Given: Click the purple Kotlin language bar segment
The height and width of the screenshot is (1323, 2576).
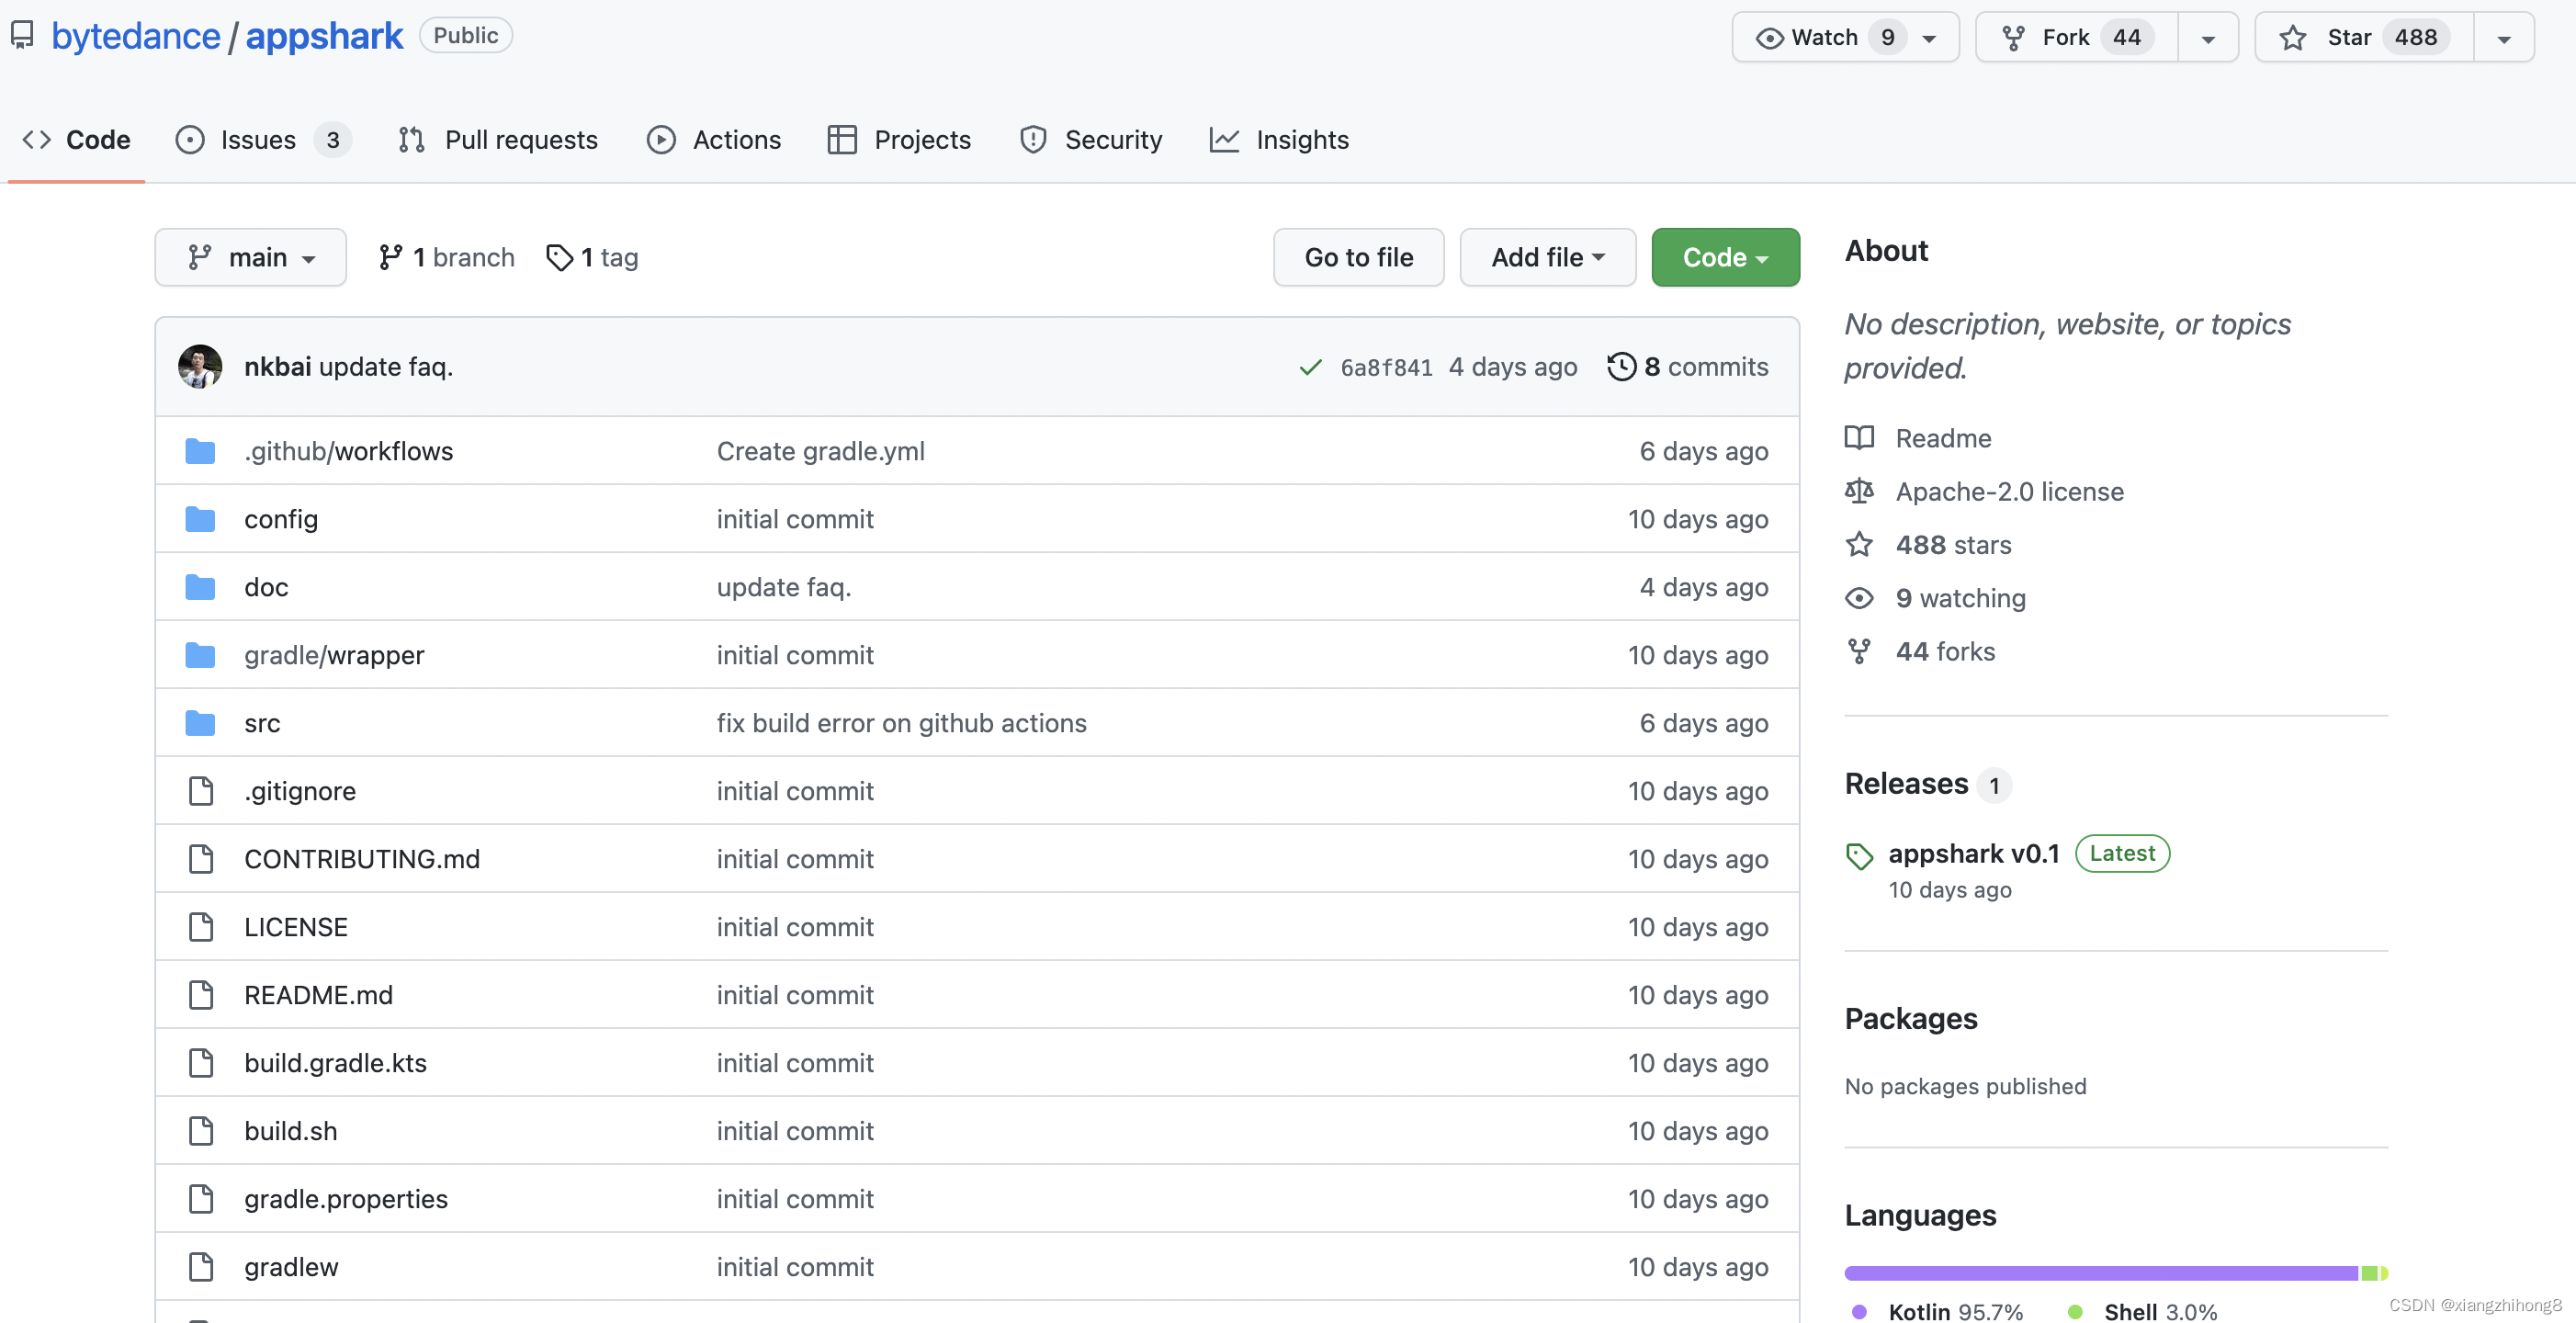Looking at the screenshot, I should pos(2100,1272).
